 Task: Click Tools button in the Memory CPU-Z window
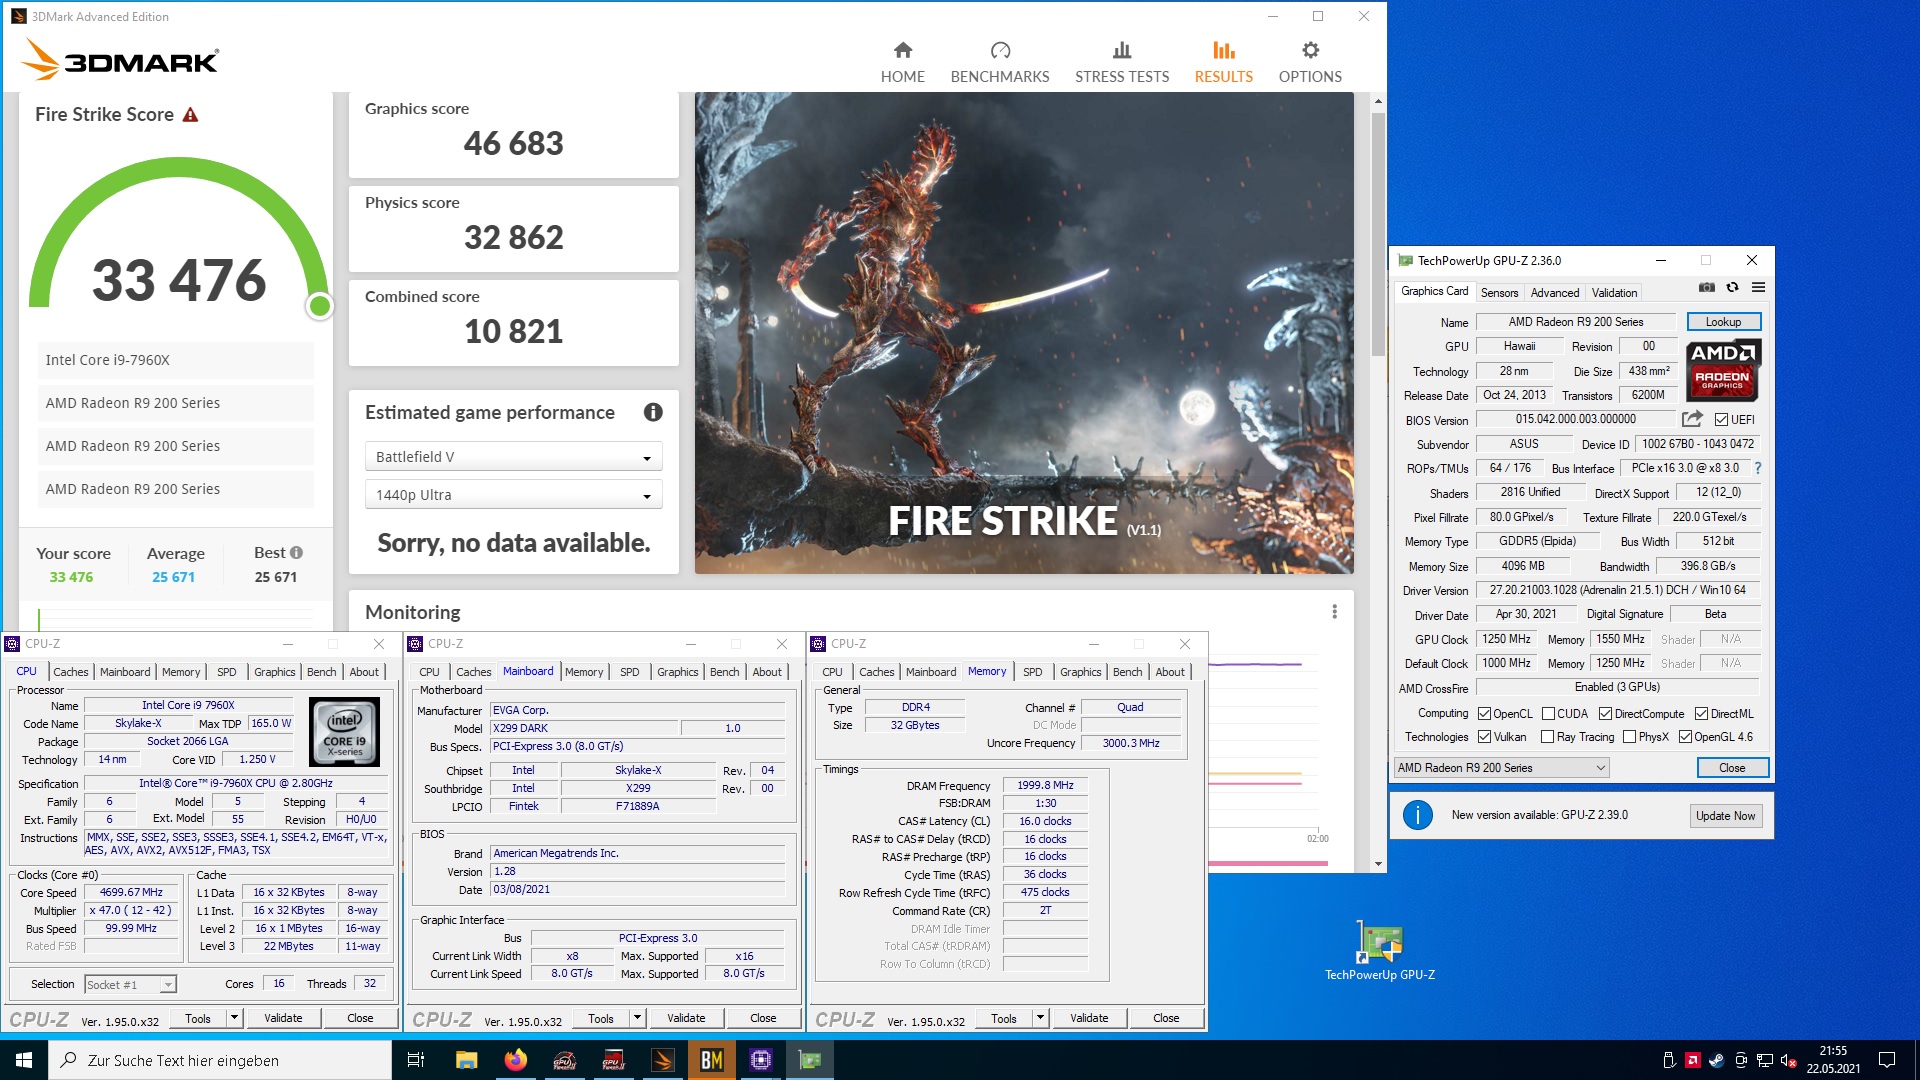1003,1018
